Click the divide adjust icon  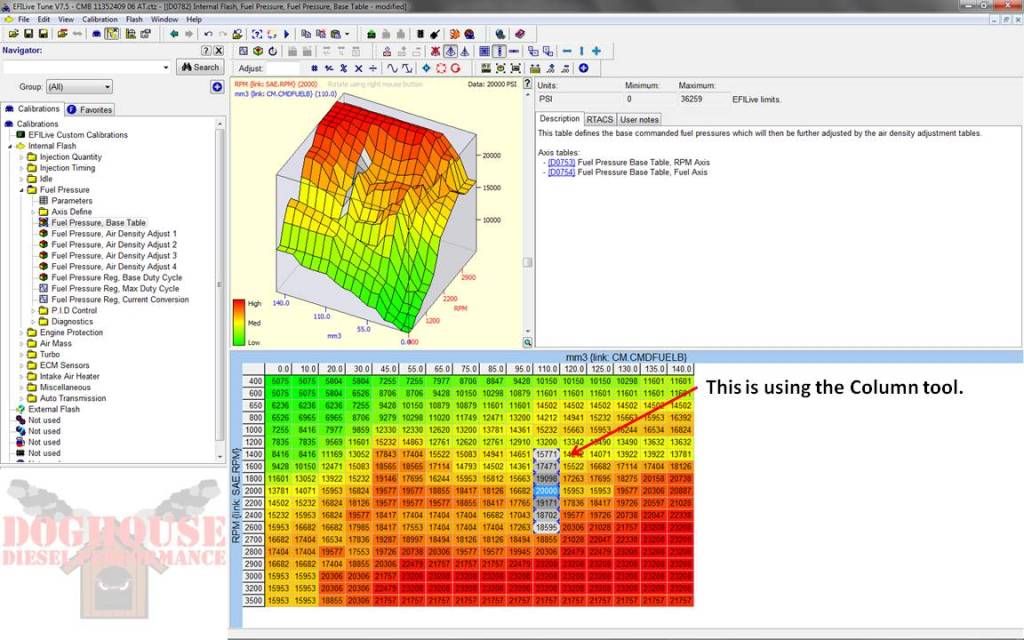372,68
